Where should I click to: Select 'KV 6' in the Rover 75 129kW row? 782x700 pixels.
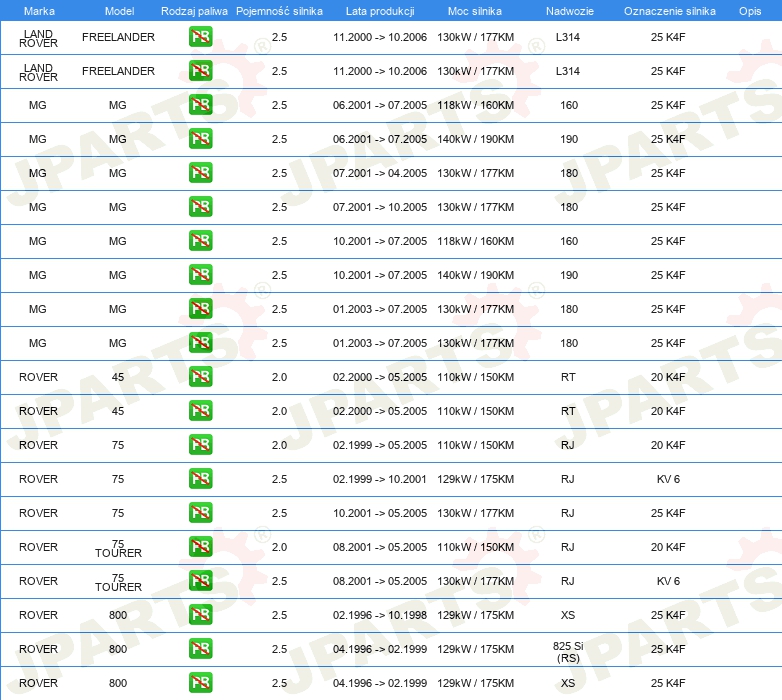[668, 479]
